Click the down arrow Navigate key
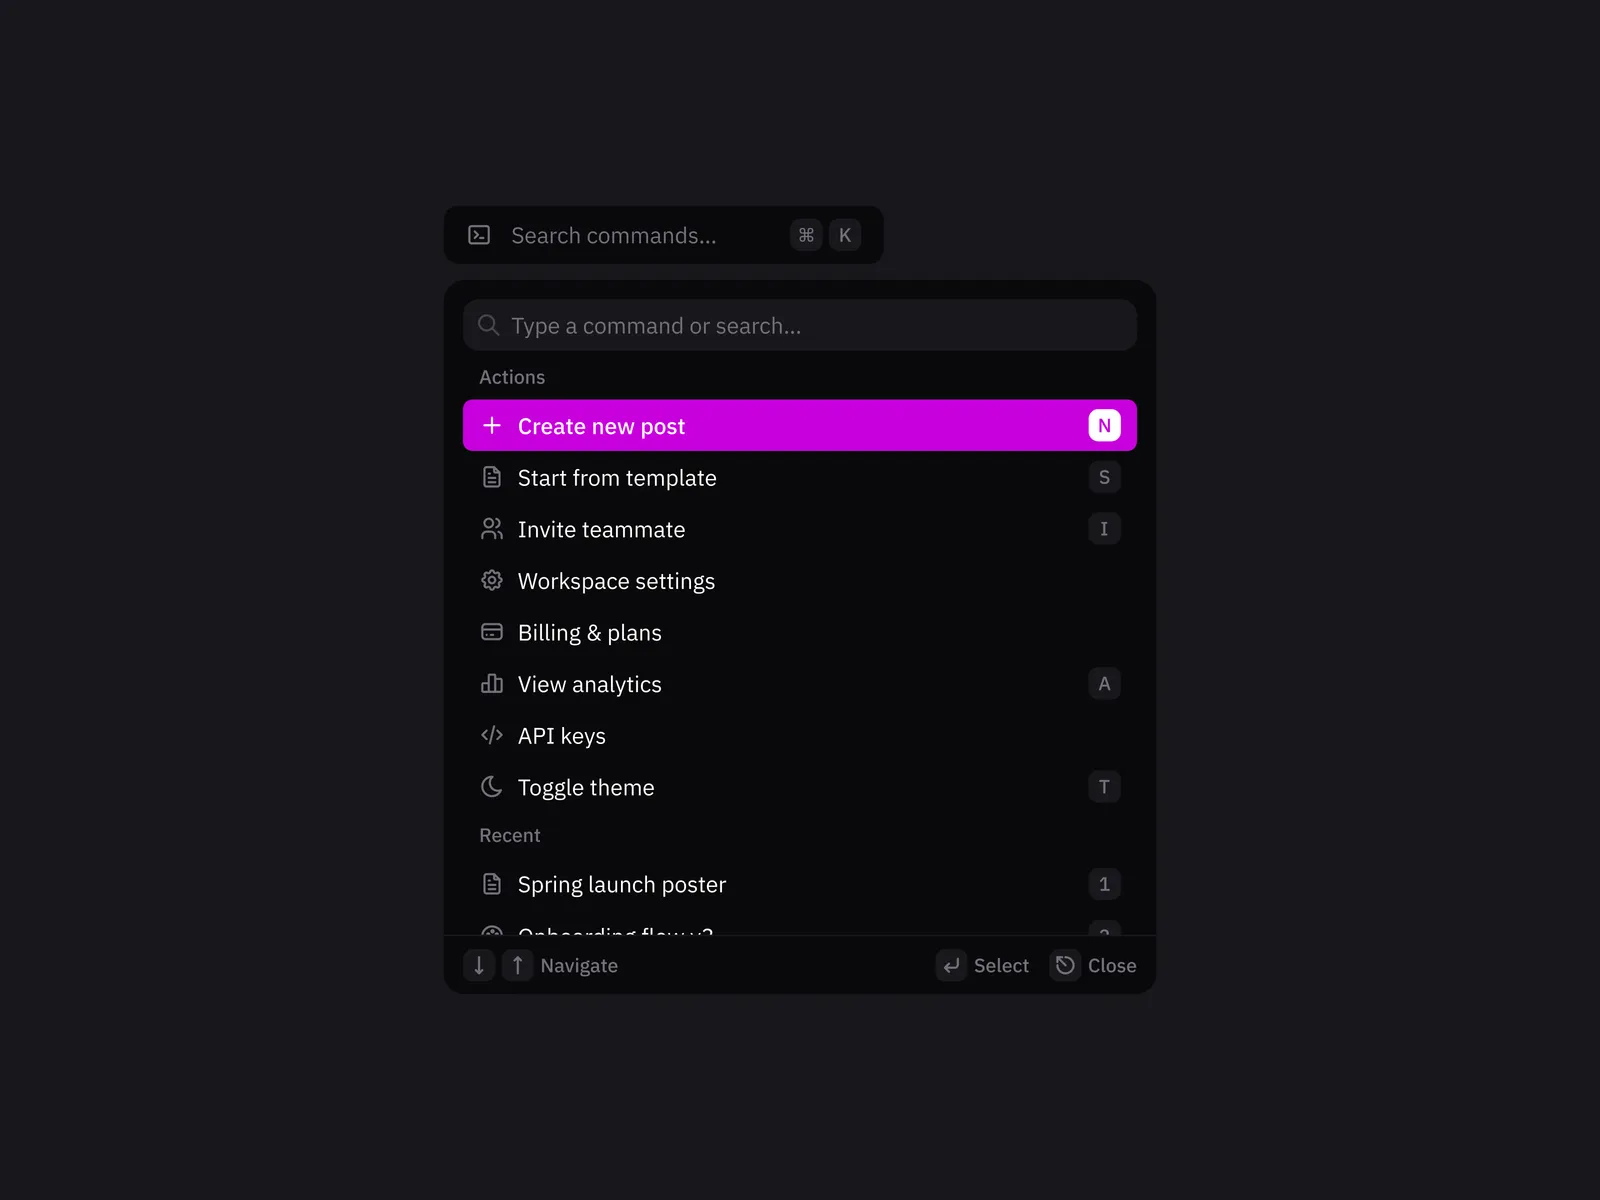Screen dimensions: 1600x1200 click(479, 965)
